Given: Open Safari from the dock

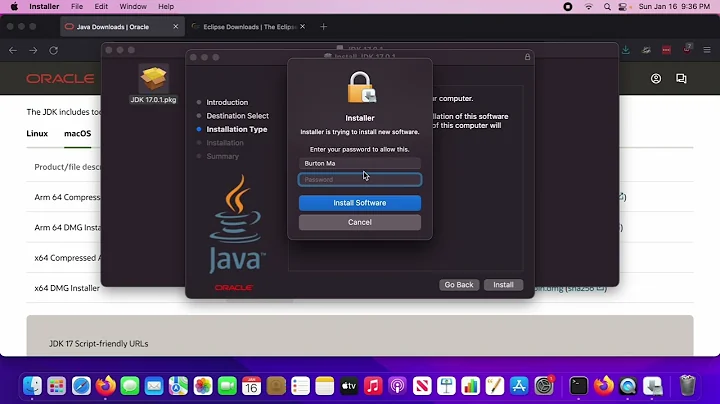Looking at the screenshot, I should tap(81, 386).
